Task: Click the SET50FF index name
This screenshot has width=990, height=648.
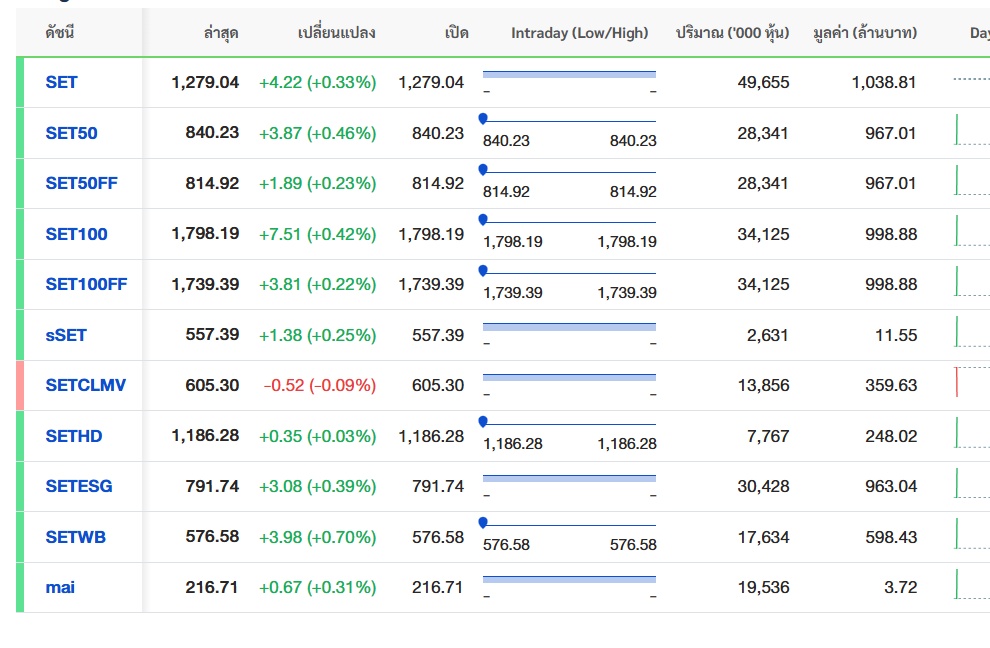Action: 82,183
